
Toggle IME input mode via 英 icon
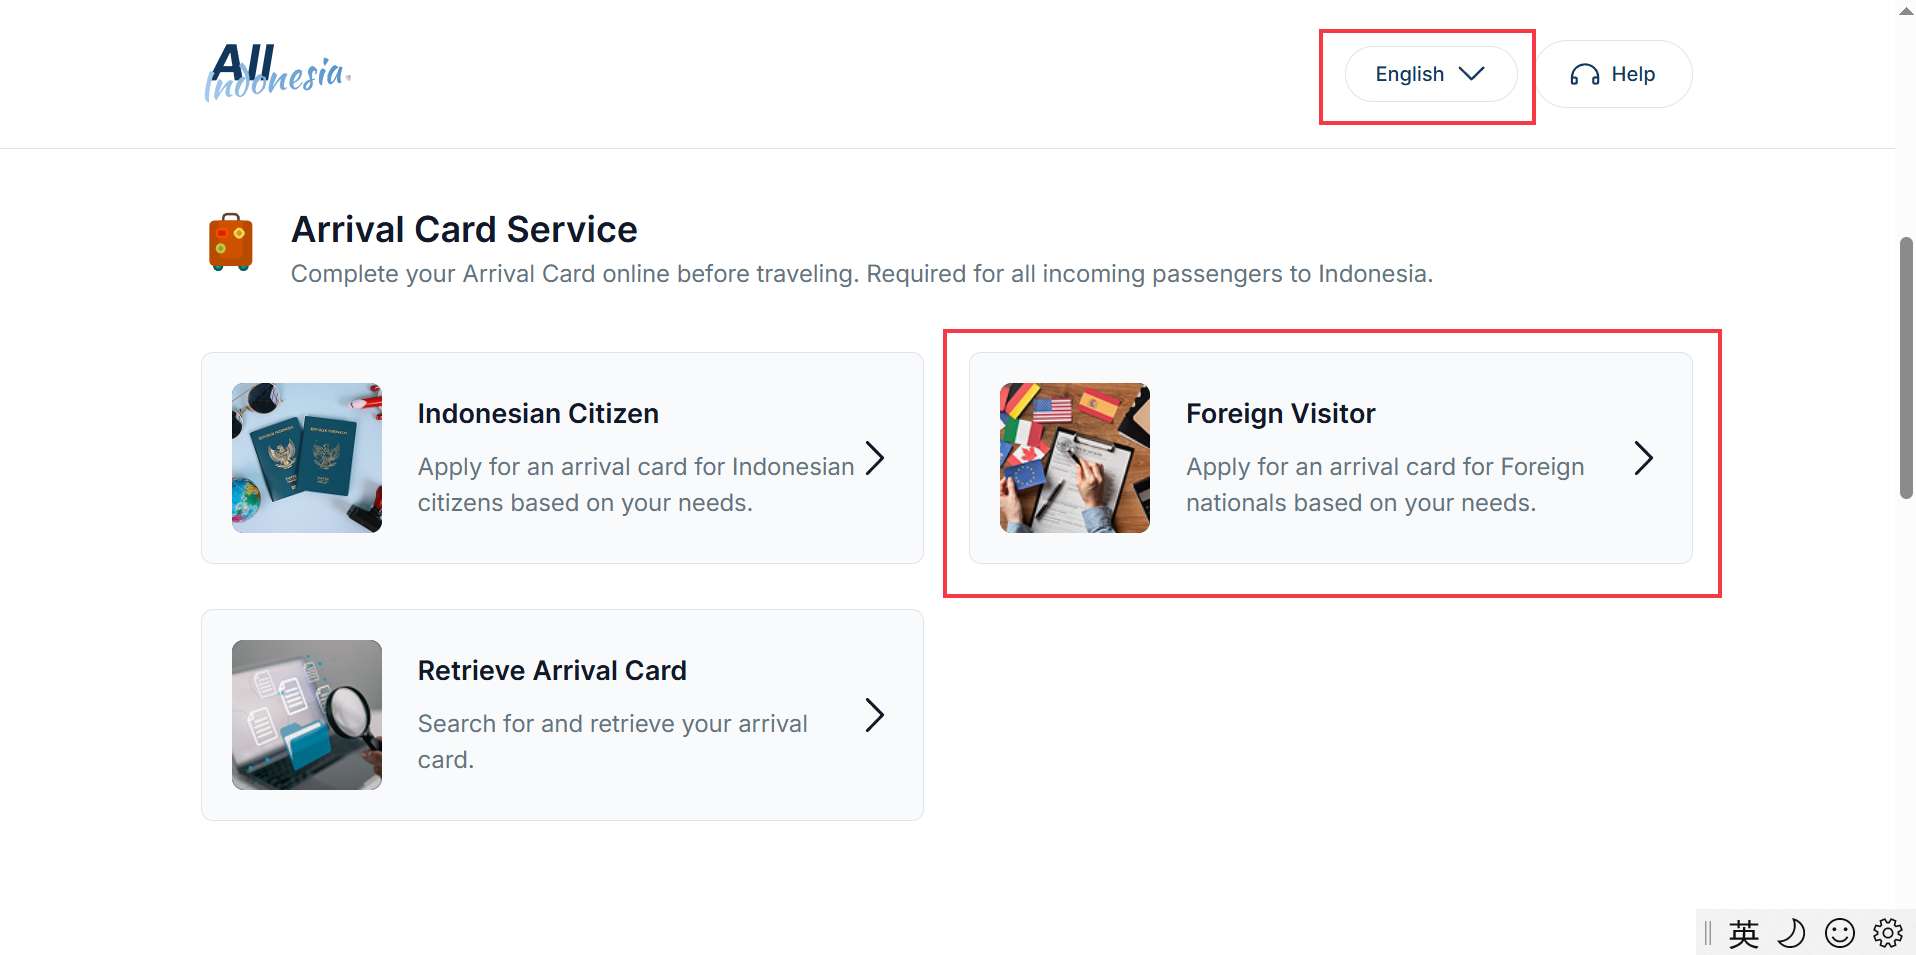pos(1744,933)
